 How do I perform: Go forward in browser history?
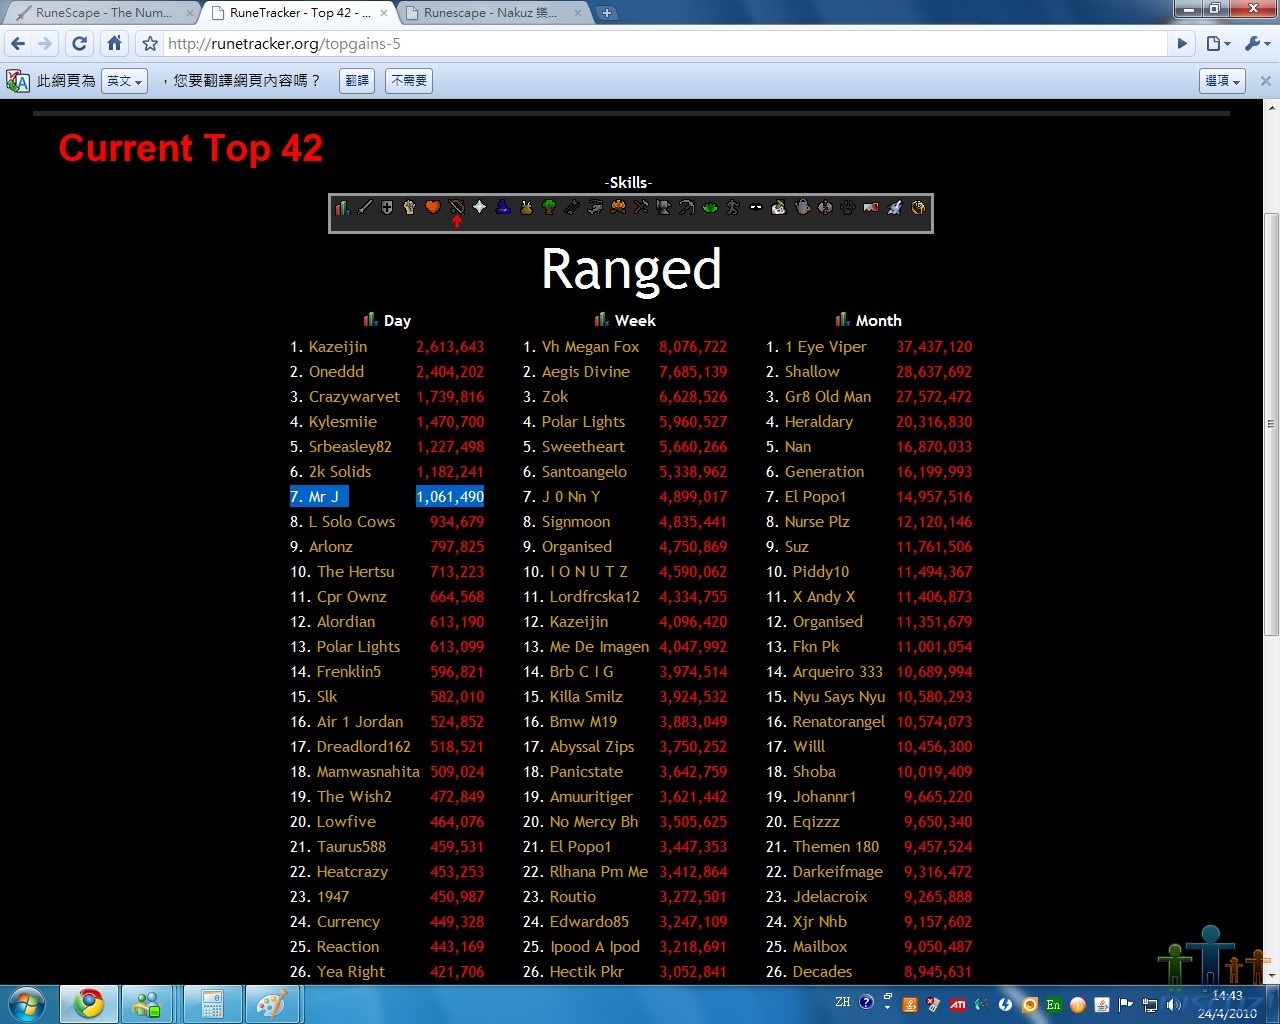45,44
